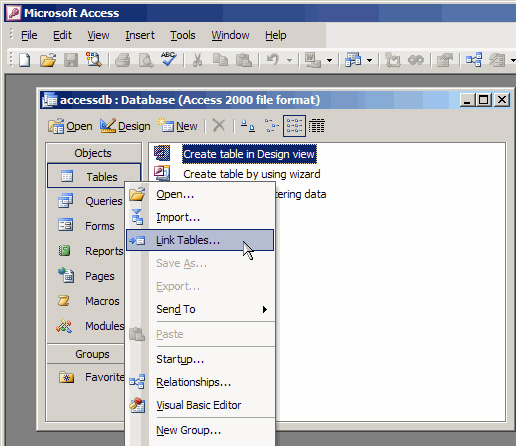The width and height of the screenshot is (516, 446).
Task: Open Relationships from the main toolbar icon
Action: (x=474, y=60)
